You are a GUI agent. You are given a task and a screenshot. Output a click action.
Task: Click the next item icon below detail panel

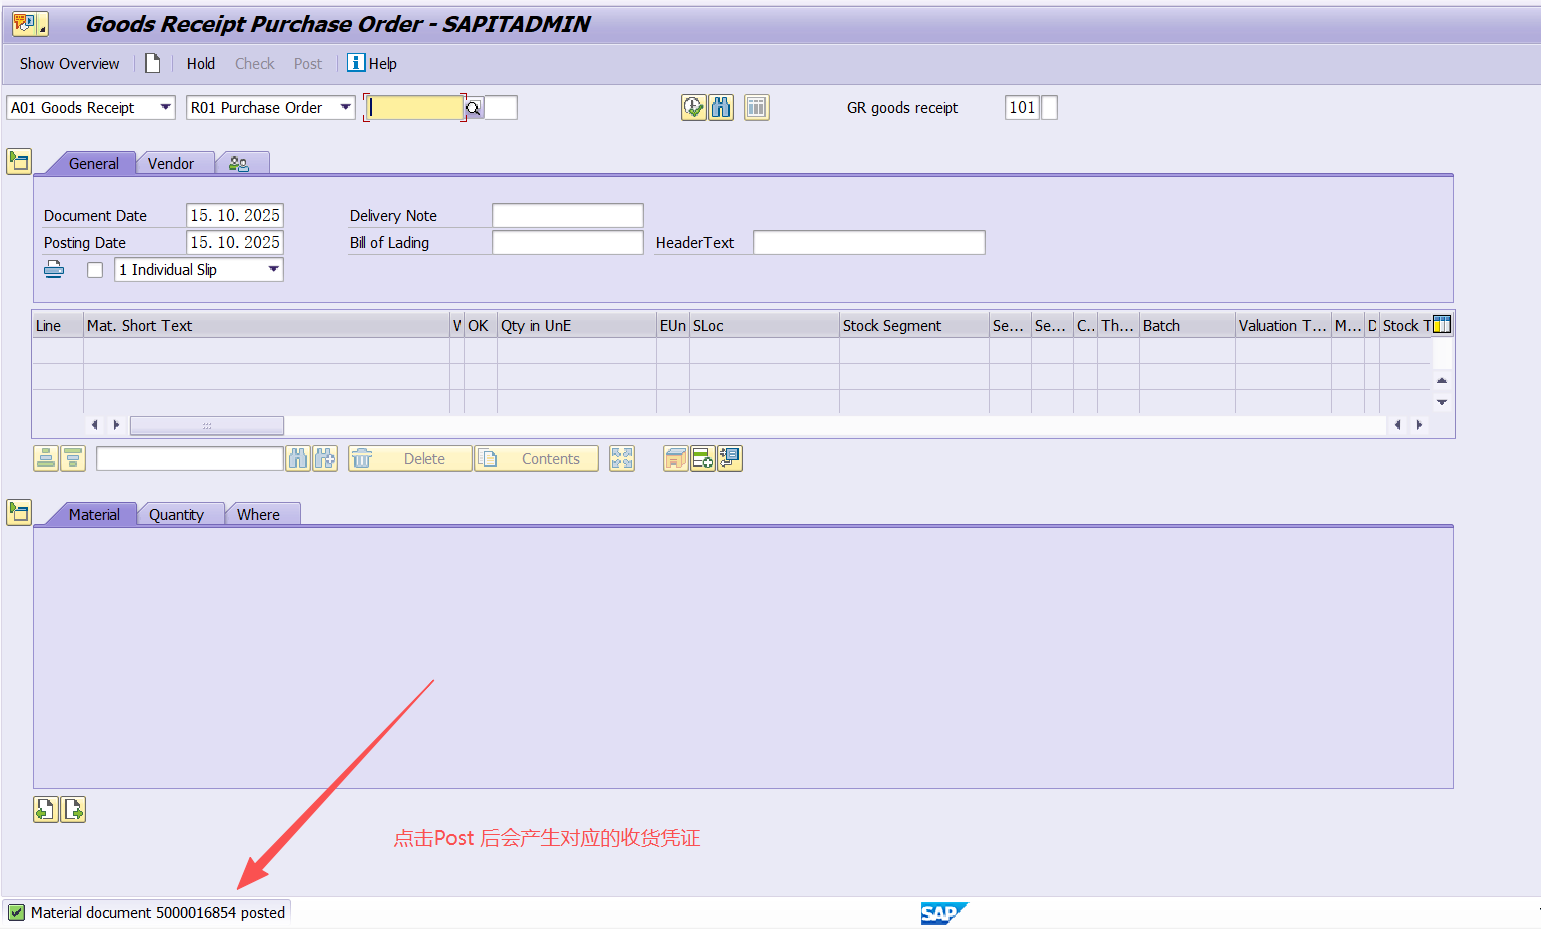click(74, 809)
